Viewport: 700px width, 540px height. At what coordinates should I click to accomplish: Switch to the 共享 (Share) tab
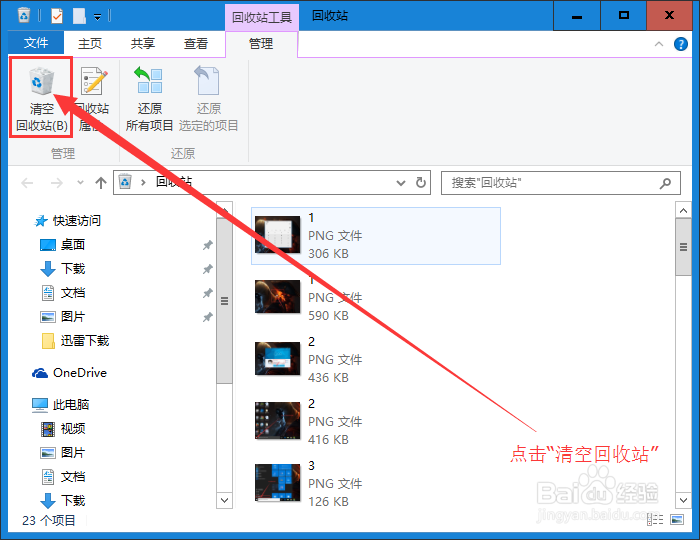[x=143, y=43]
